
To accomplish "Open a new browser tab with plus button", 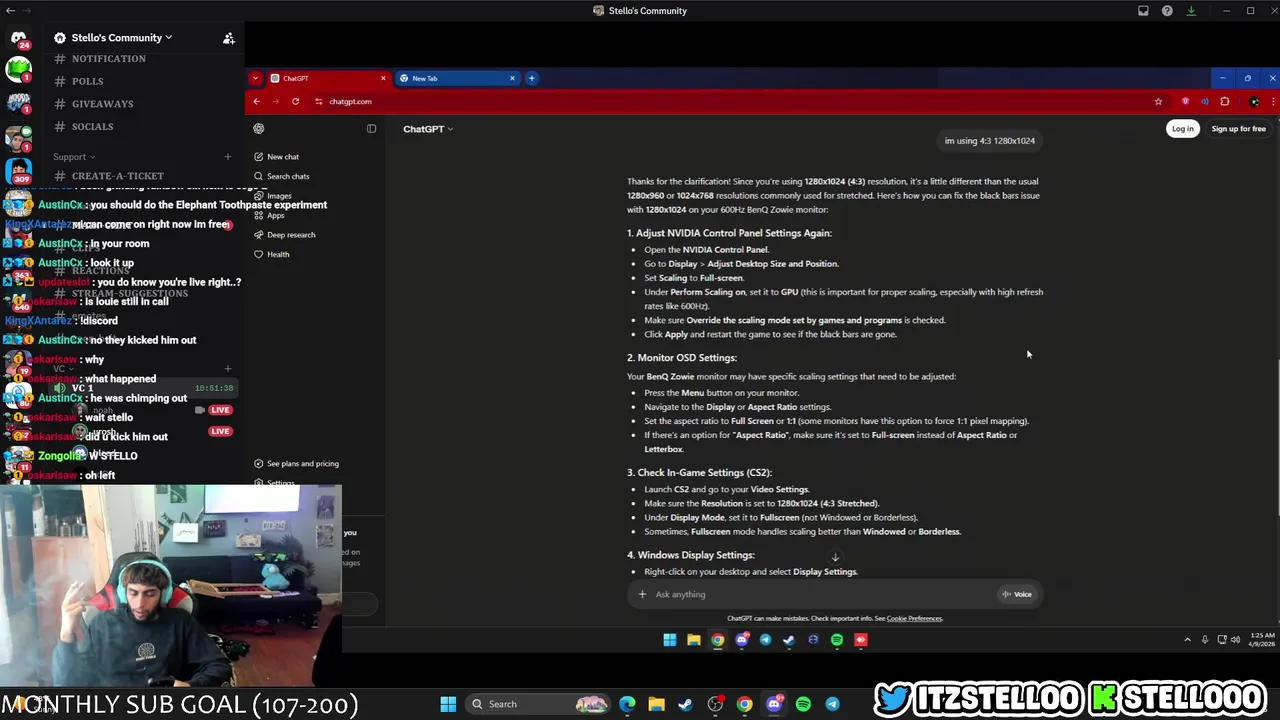I will 532,78.
